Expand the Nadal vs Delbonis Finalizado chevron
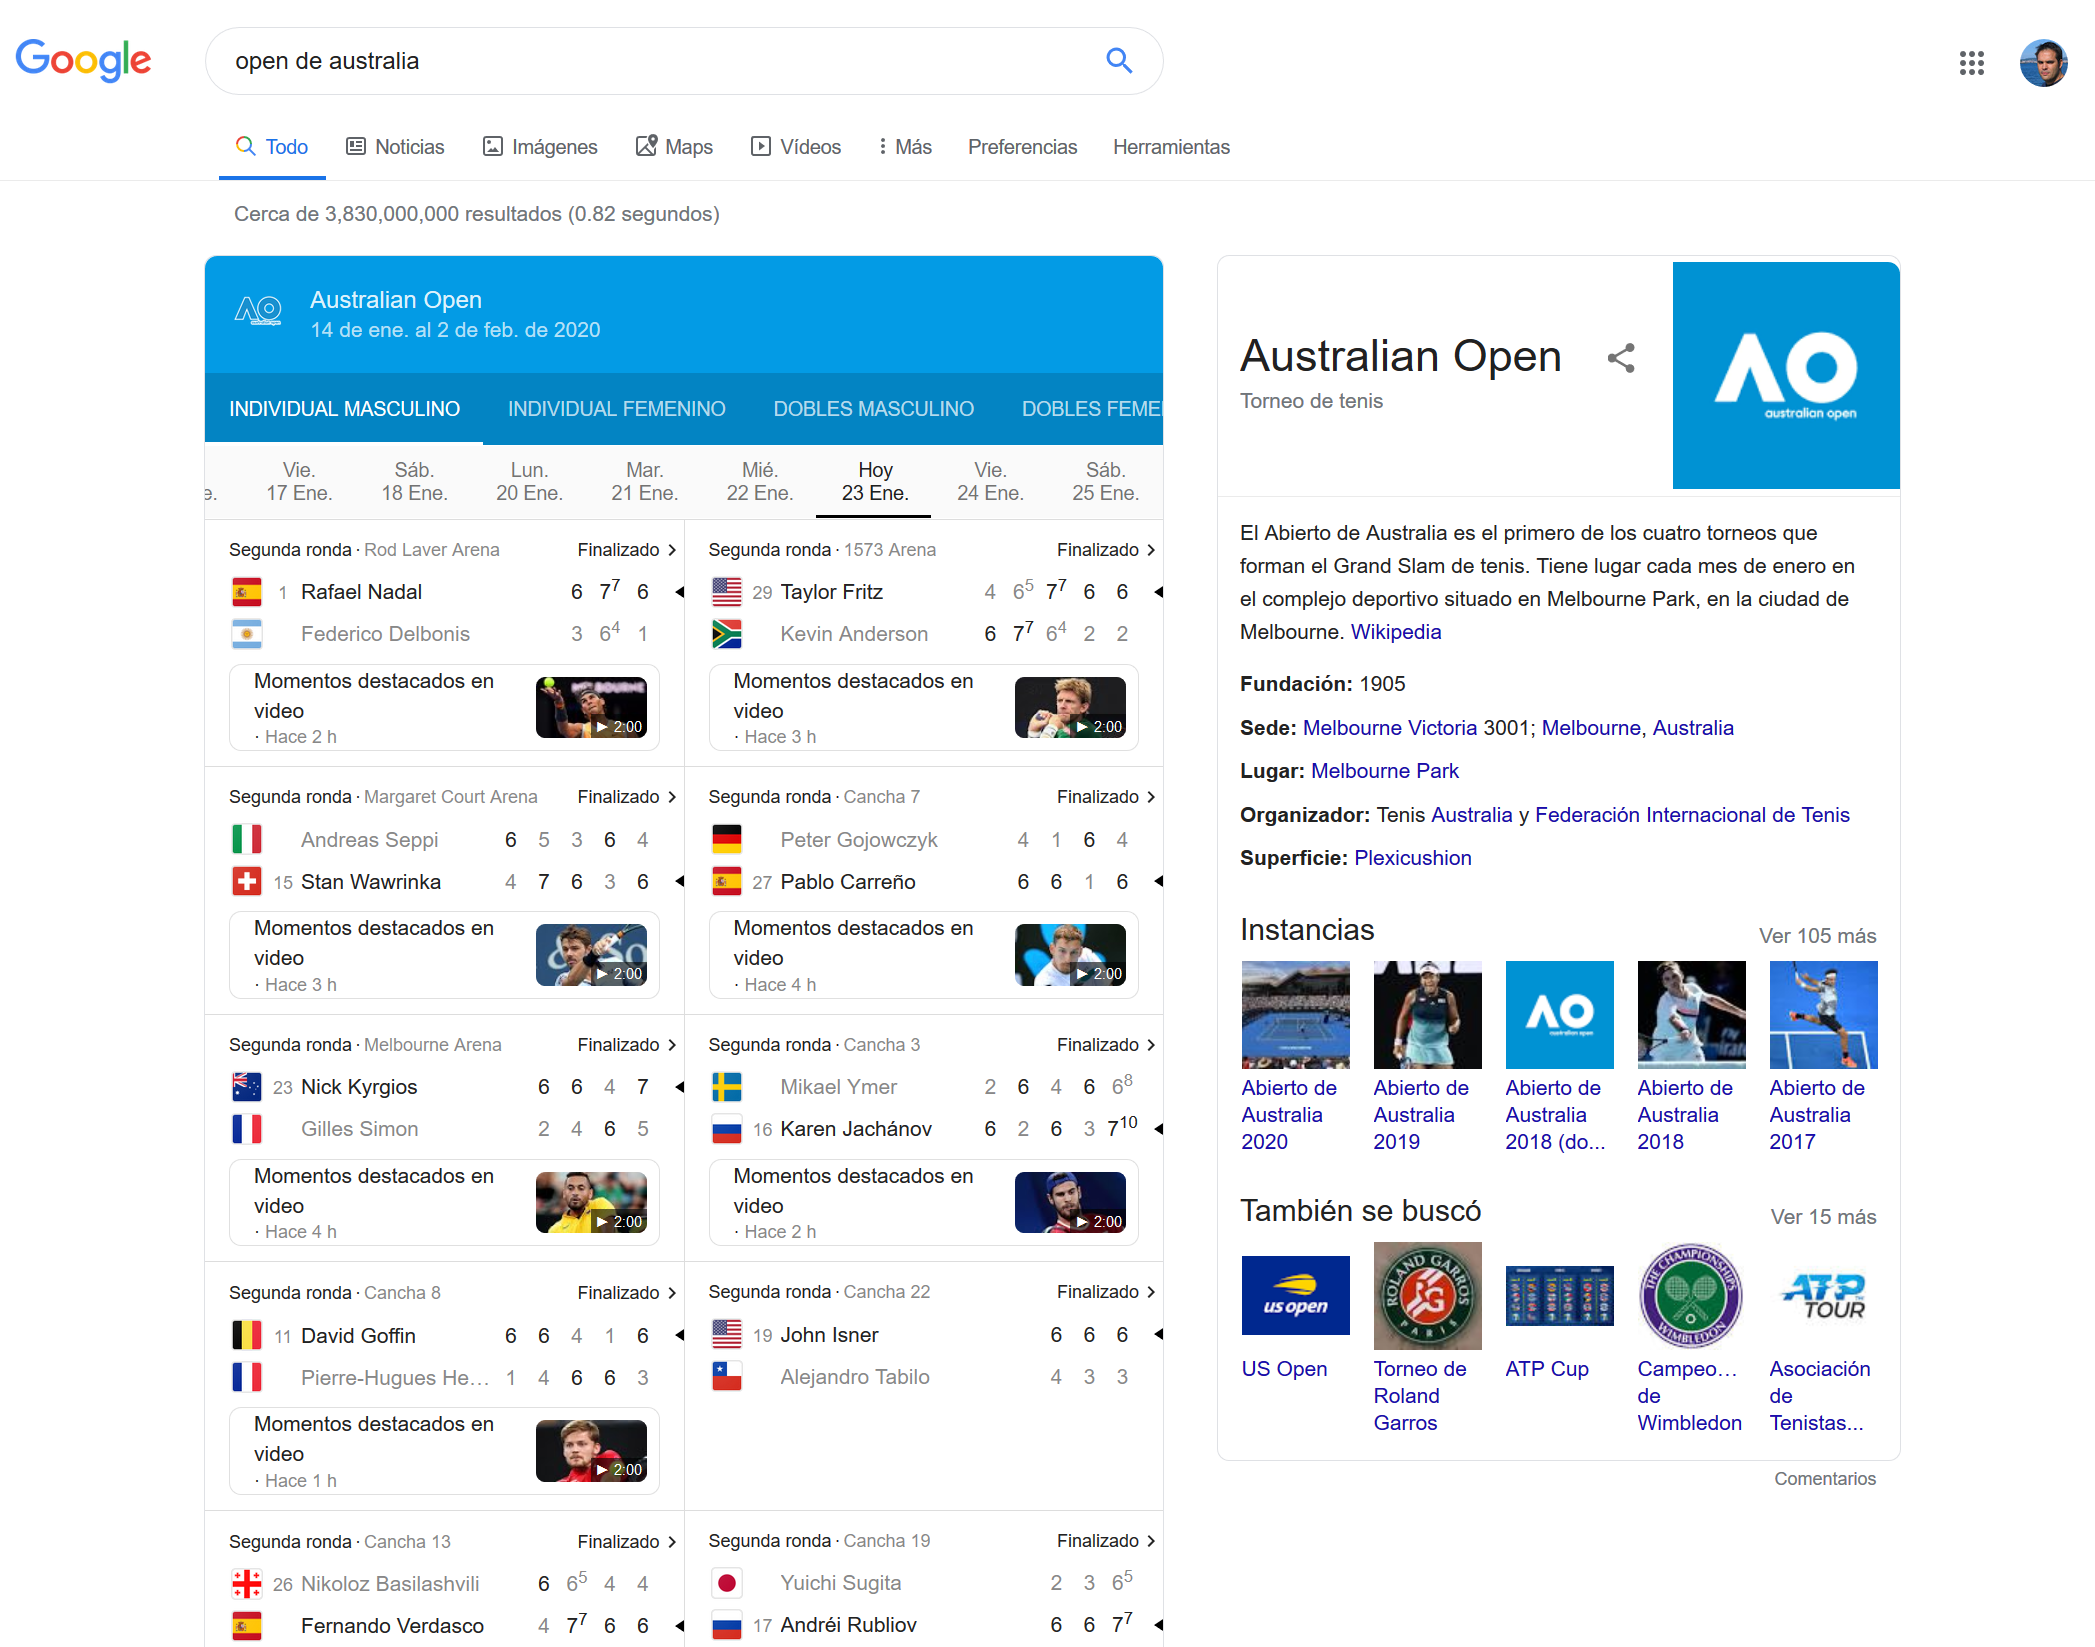Screen dimensions: 2095x1647 pos(672,550)
